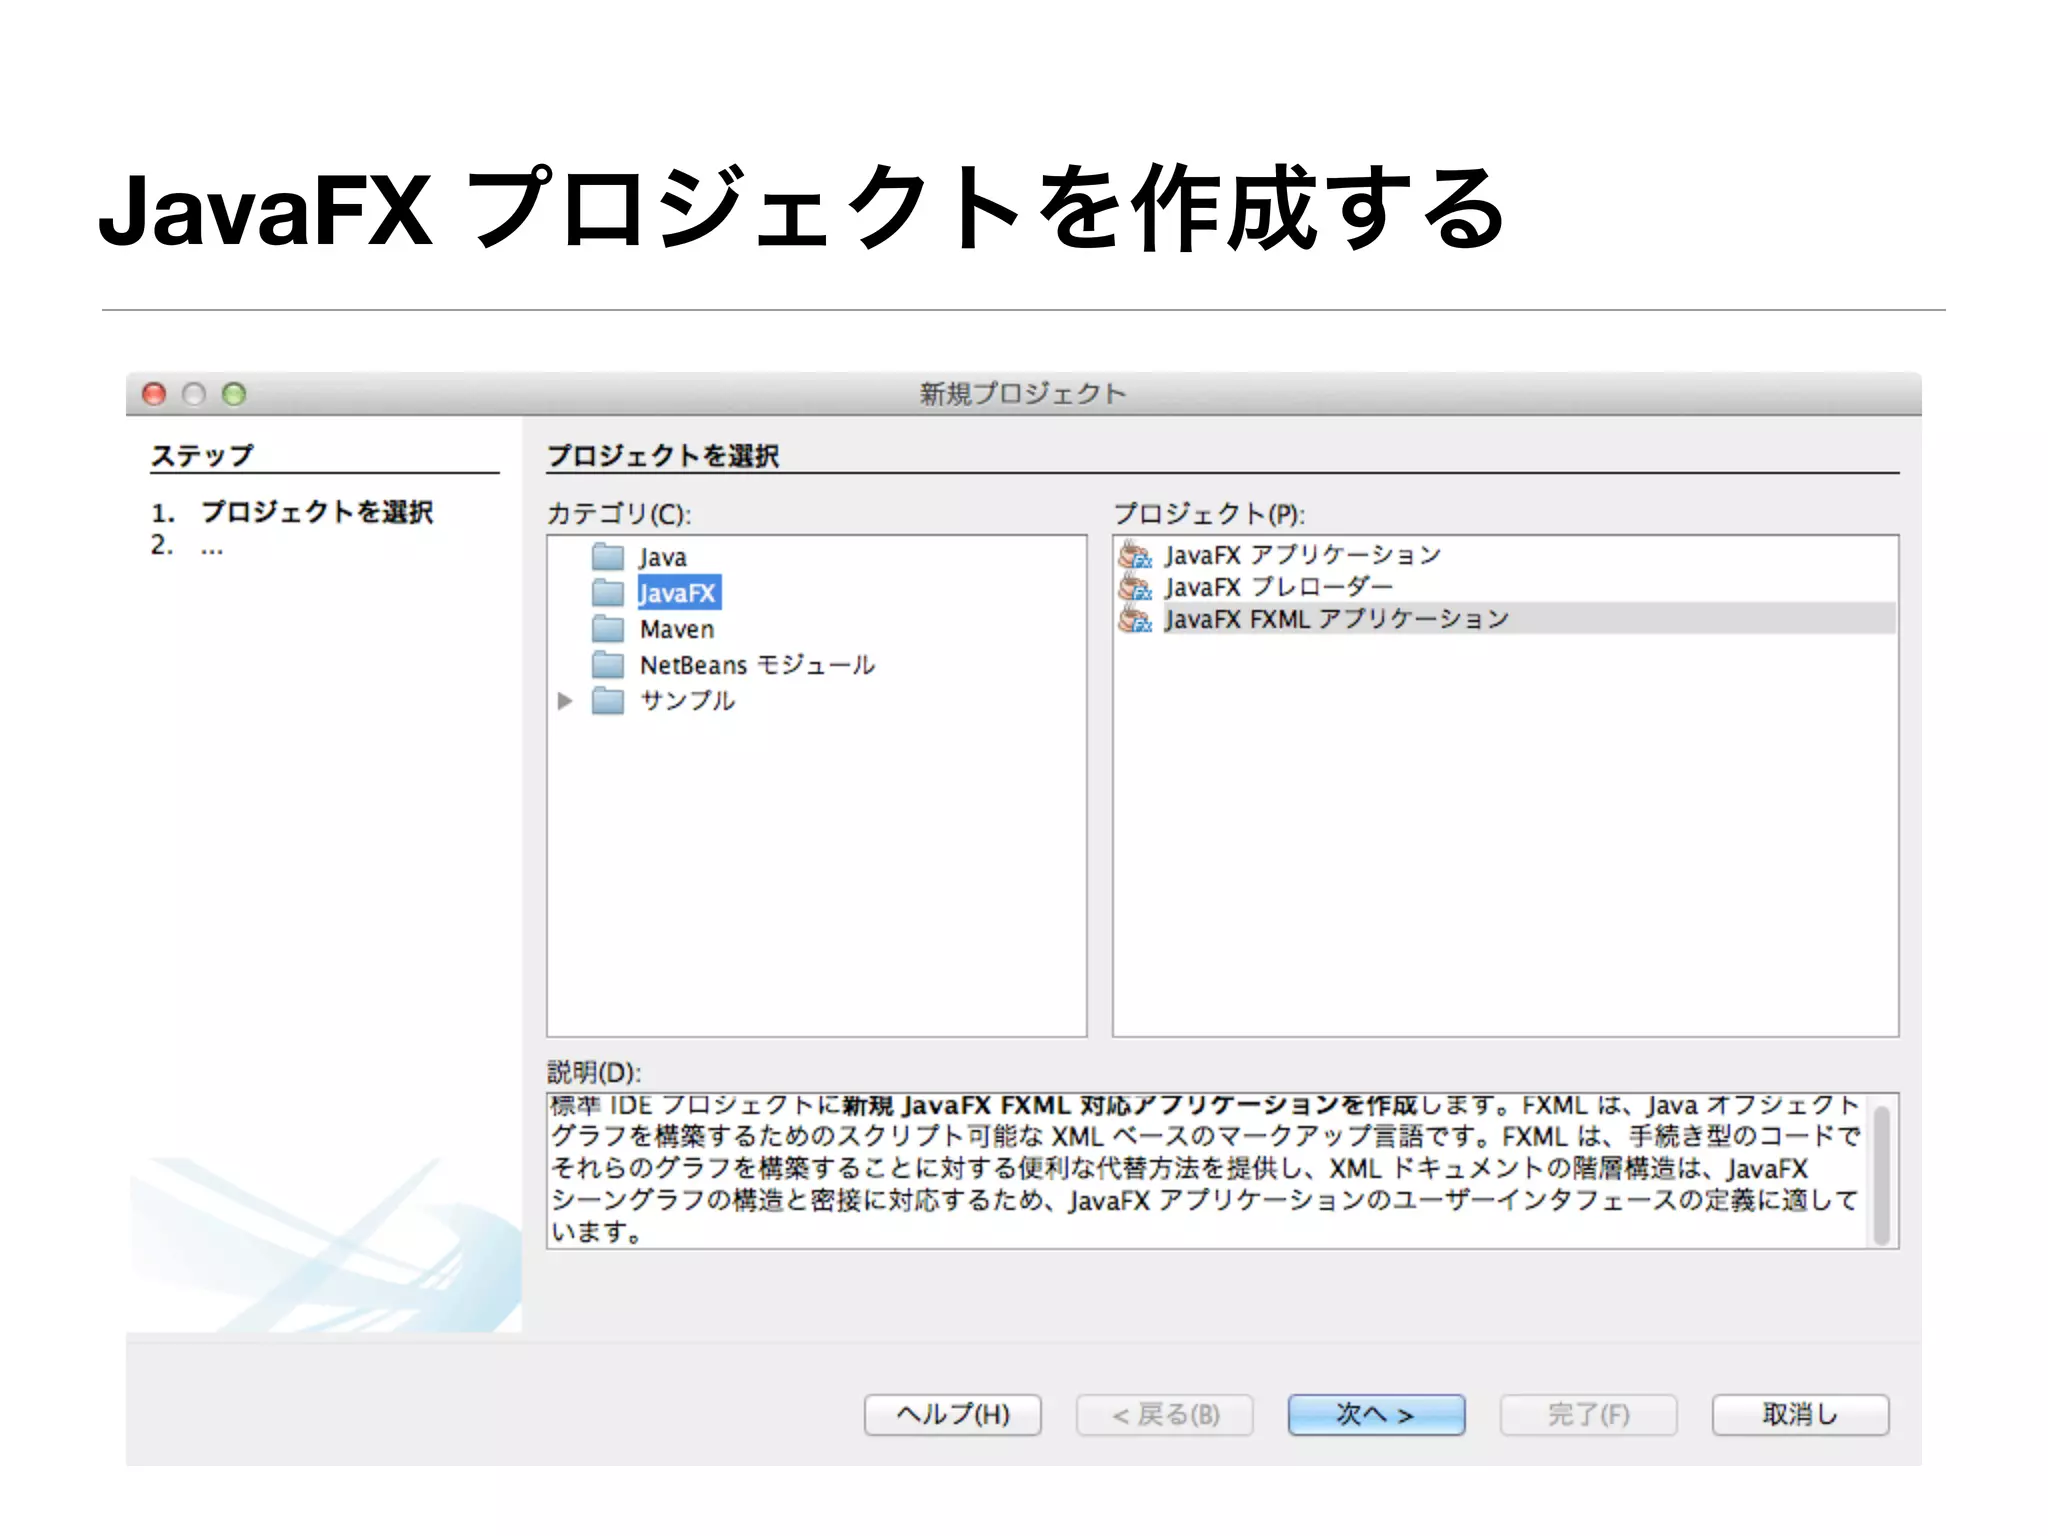Click the プロジェクト(P): label
The width and height of the screenshot is (2048, 1536).
click(x=1210, y=514)
